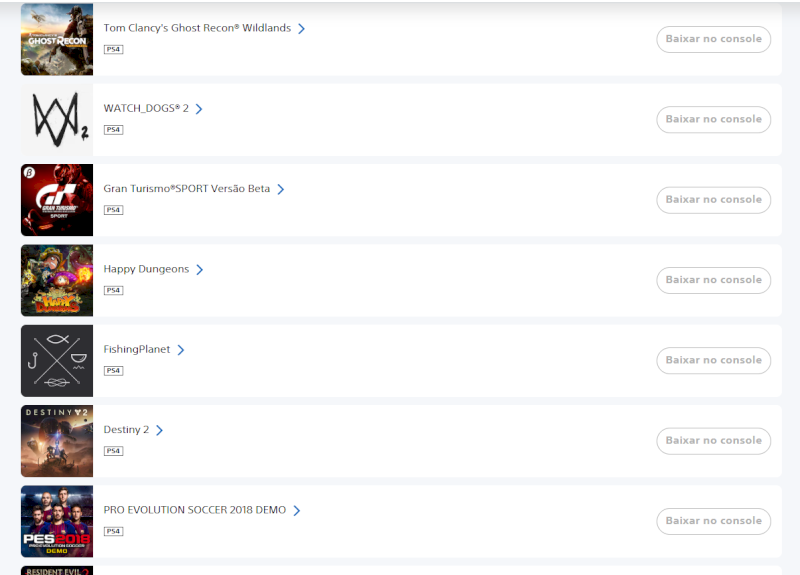Screen dimensions: 800x575
Task: Expand chevron next to Gran Turismo SPORT Beta
Action: point(281,189)
